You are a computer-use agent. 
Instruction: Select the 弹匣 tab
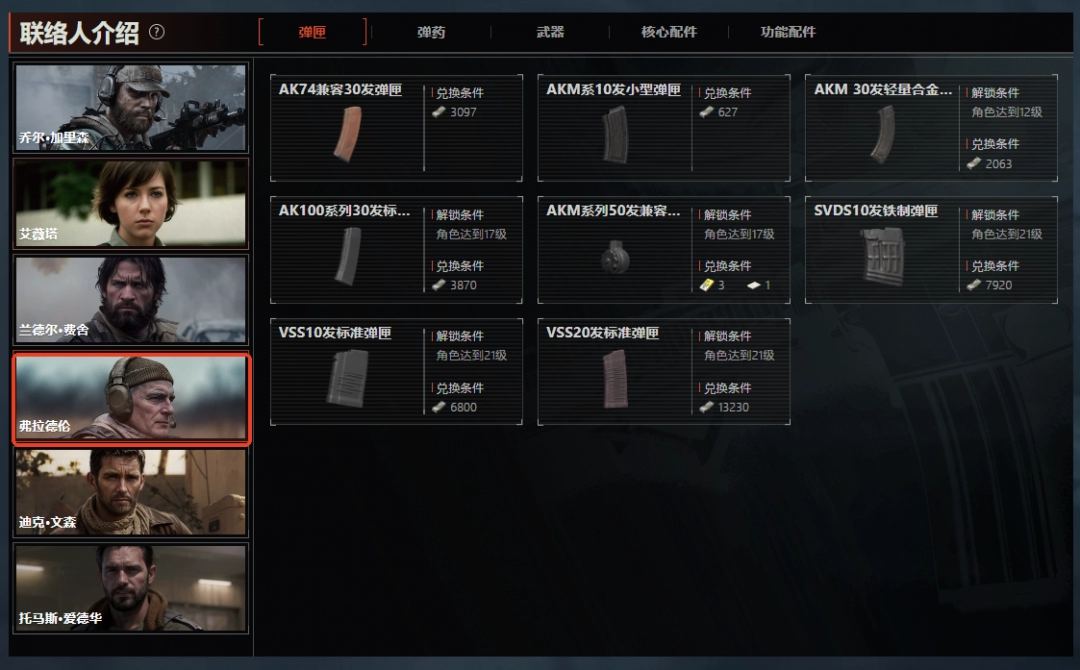pos(313,32)
